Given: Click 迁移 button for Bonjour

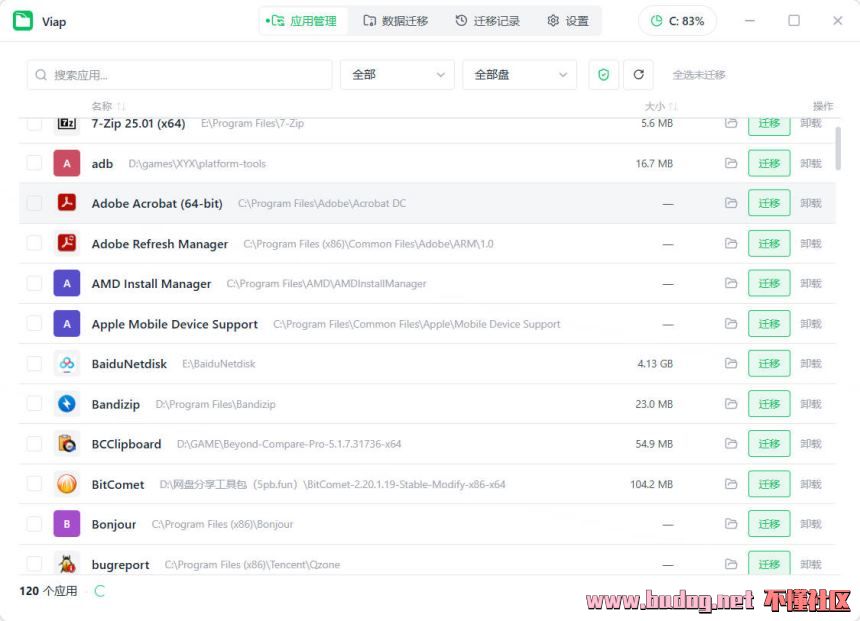Looking at the screenshot, I should (769, 524).
